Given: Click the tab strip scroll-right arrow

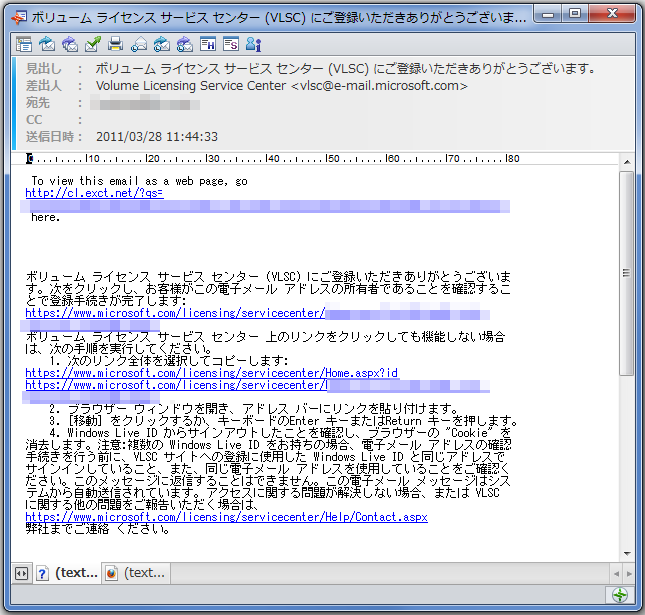Looking at the screenshot, I should 629,573.
